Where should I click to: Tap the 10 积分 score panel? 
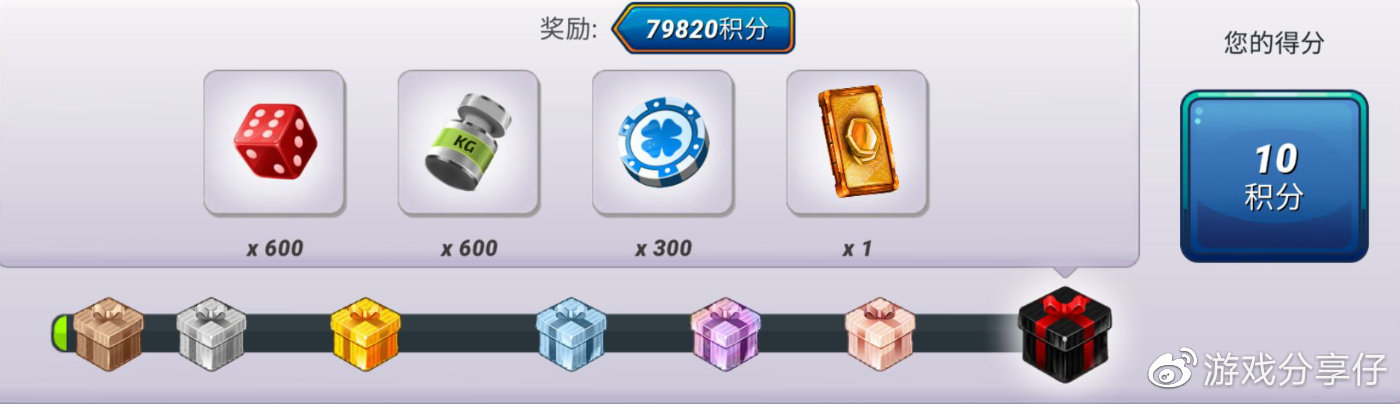point(1273,176)
